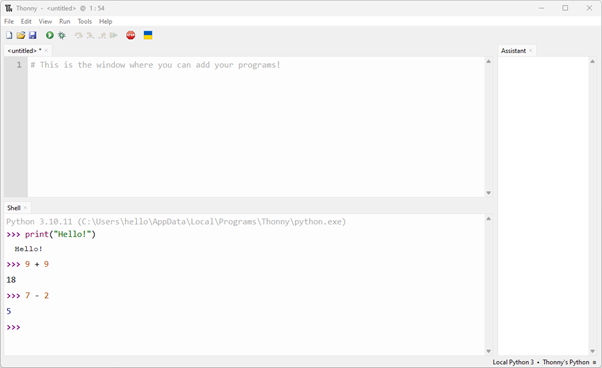Open a file using the folder icon

pyautogui.click(x=21, y=35)
